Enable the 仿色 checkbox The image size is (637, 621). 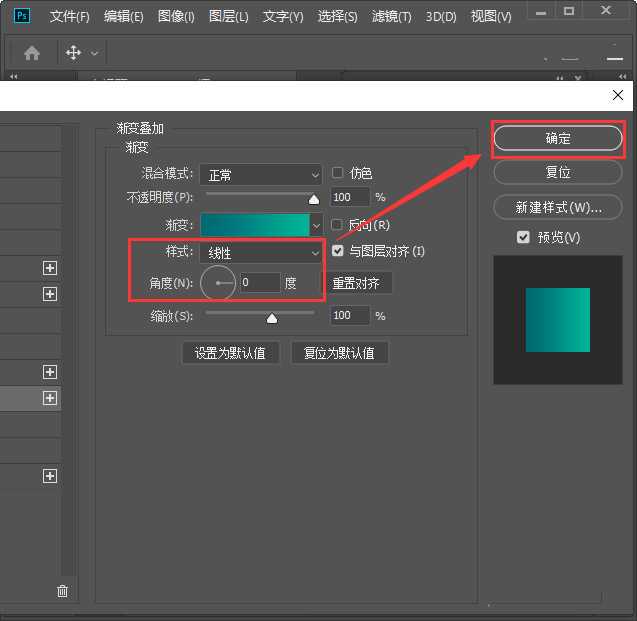point(338,173)
